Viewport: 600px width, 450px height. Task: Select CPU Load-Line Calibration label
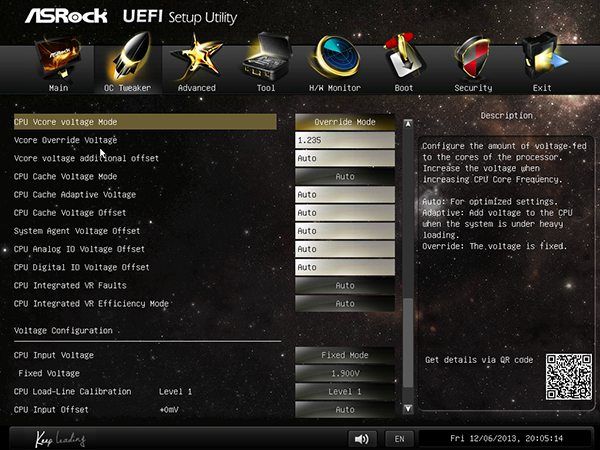pyautogui.click(x=72, y=391)
